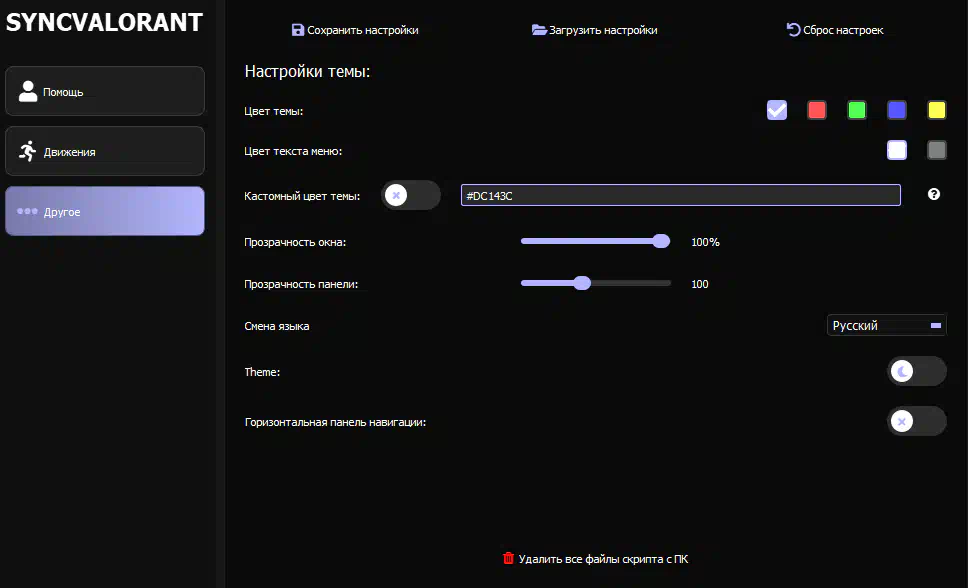Click the reset settings circular arrow icon
968x588 pixels.
point(794,30)
